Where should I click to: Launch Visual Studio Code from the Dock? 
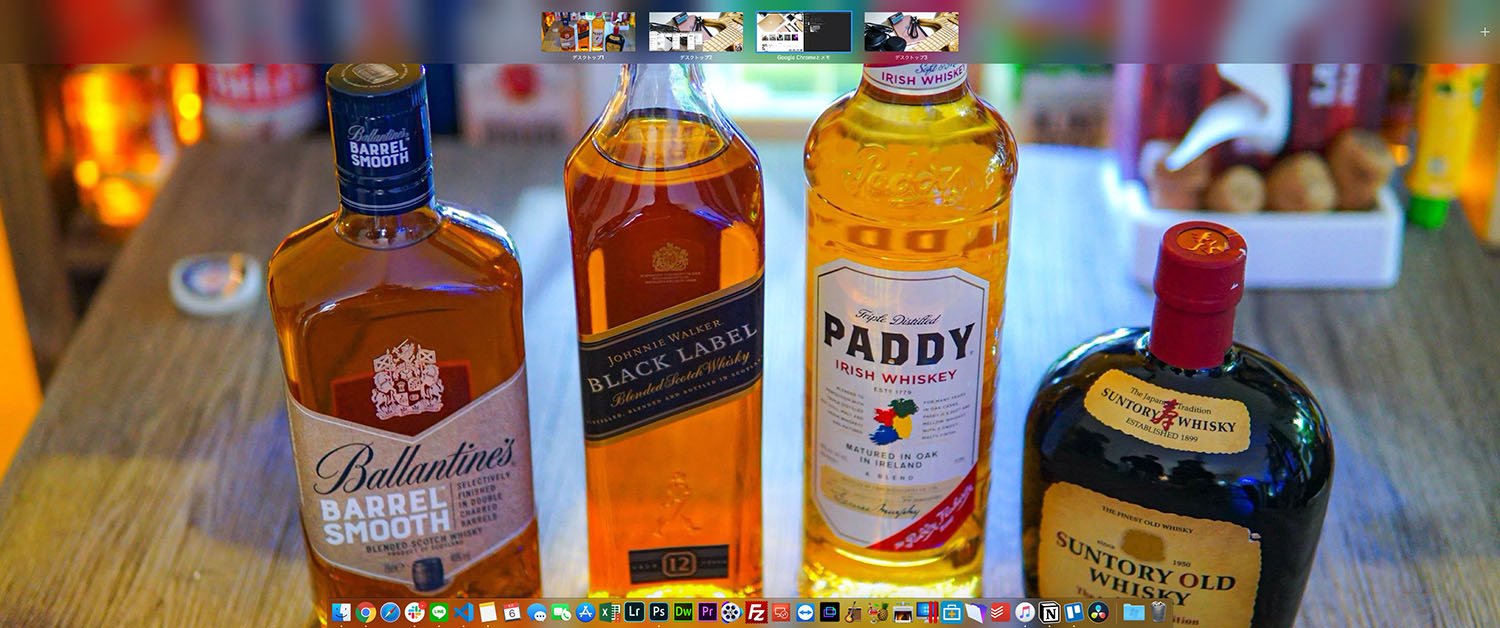point(464,612)
